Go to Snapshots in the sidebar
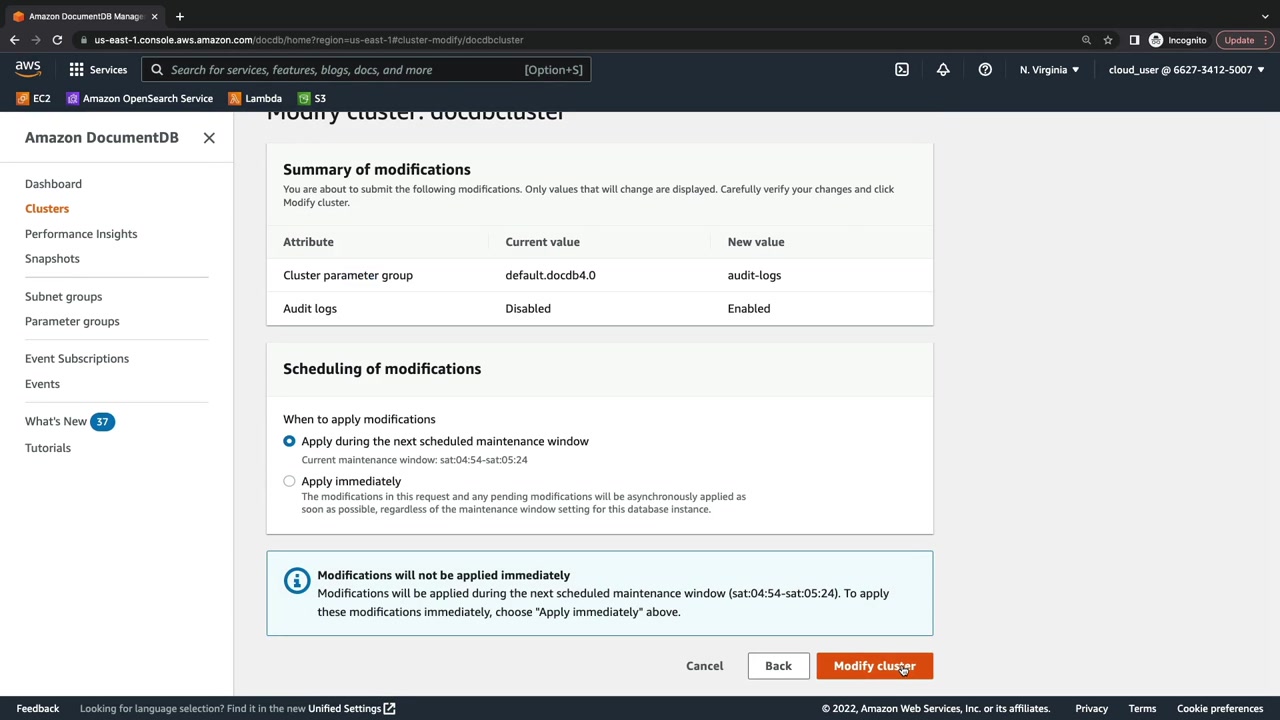 (x=52, y=258)
